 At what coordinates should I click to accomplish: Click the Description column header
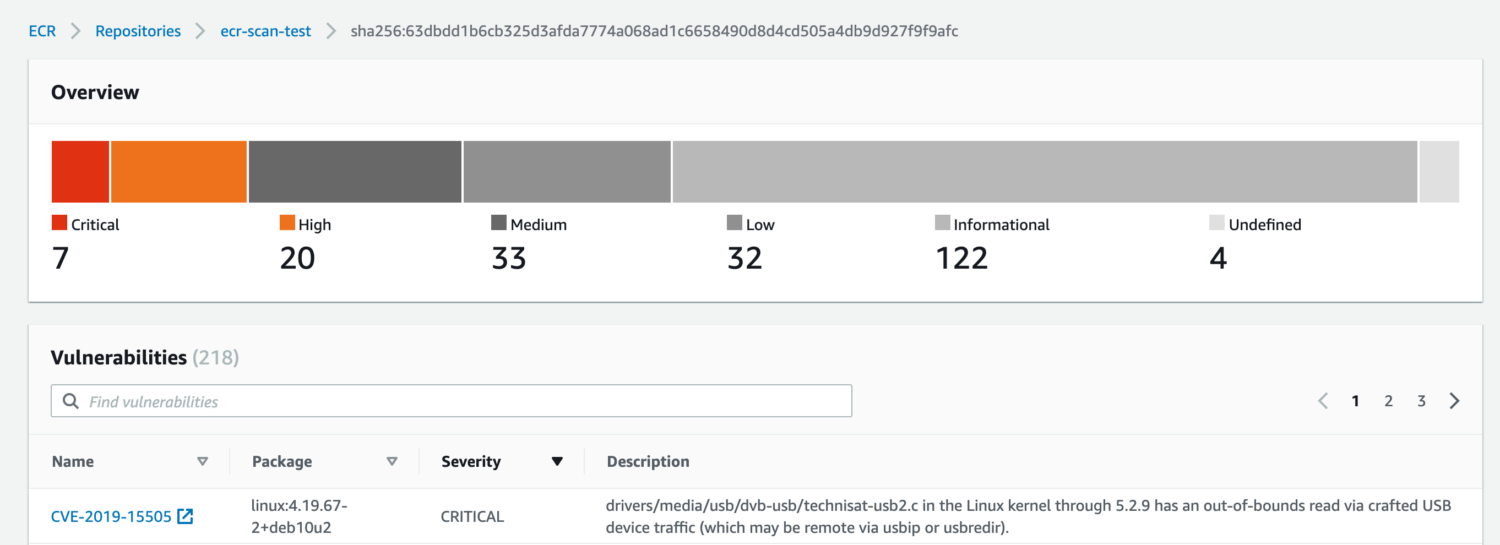[x=648, y=462]
